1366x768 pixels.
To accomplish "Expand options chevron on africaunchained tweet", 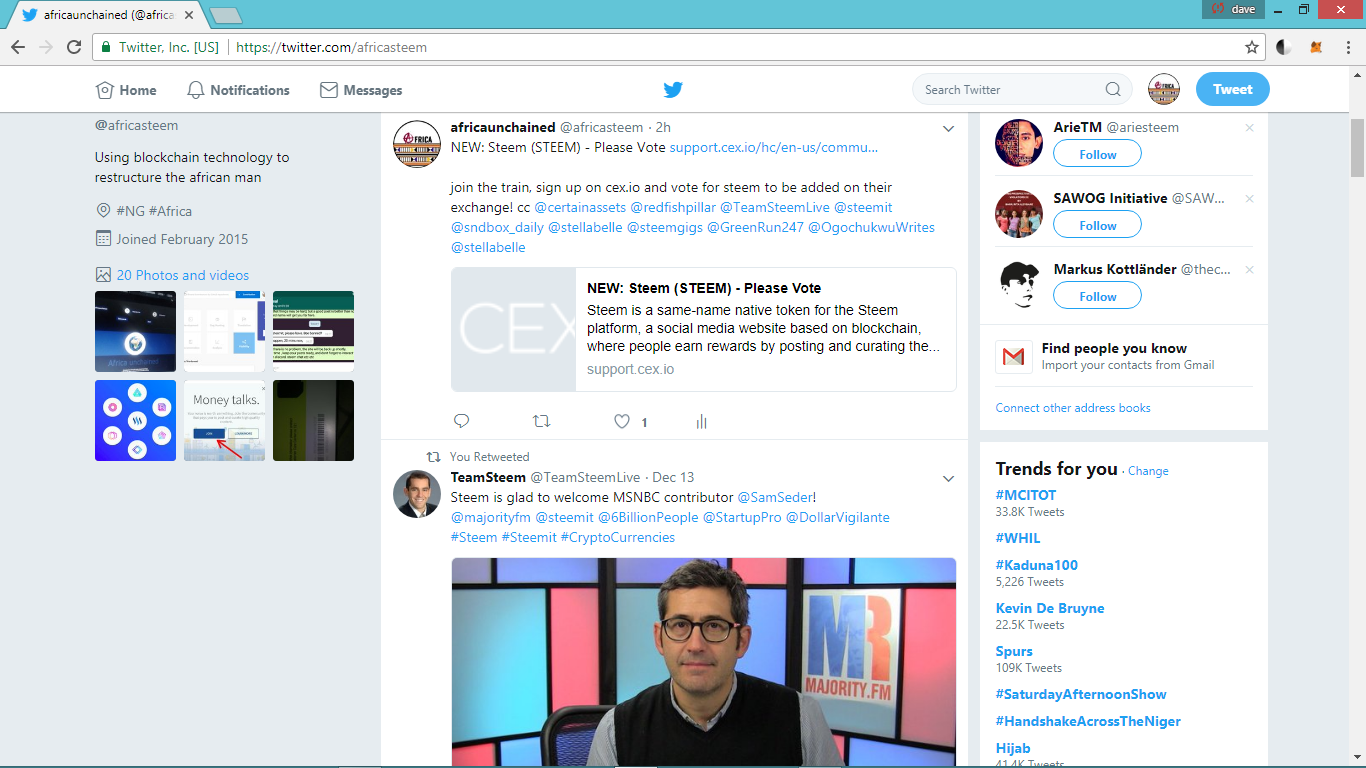I will tap(948, 128).
